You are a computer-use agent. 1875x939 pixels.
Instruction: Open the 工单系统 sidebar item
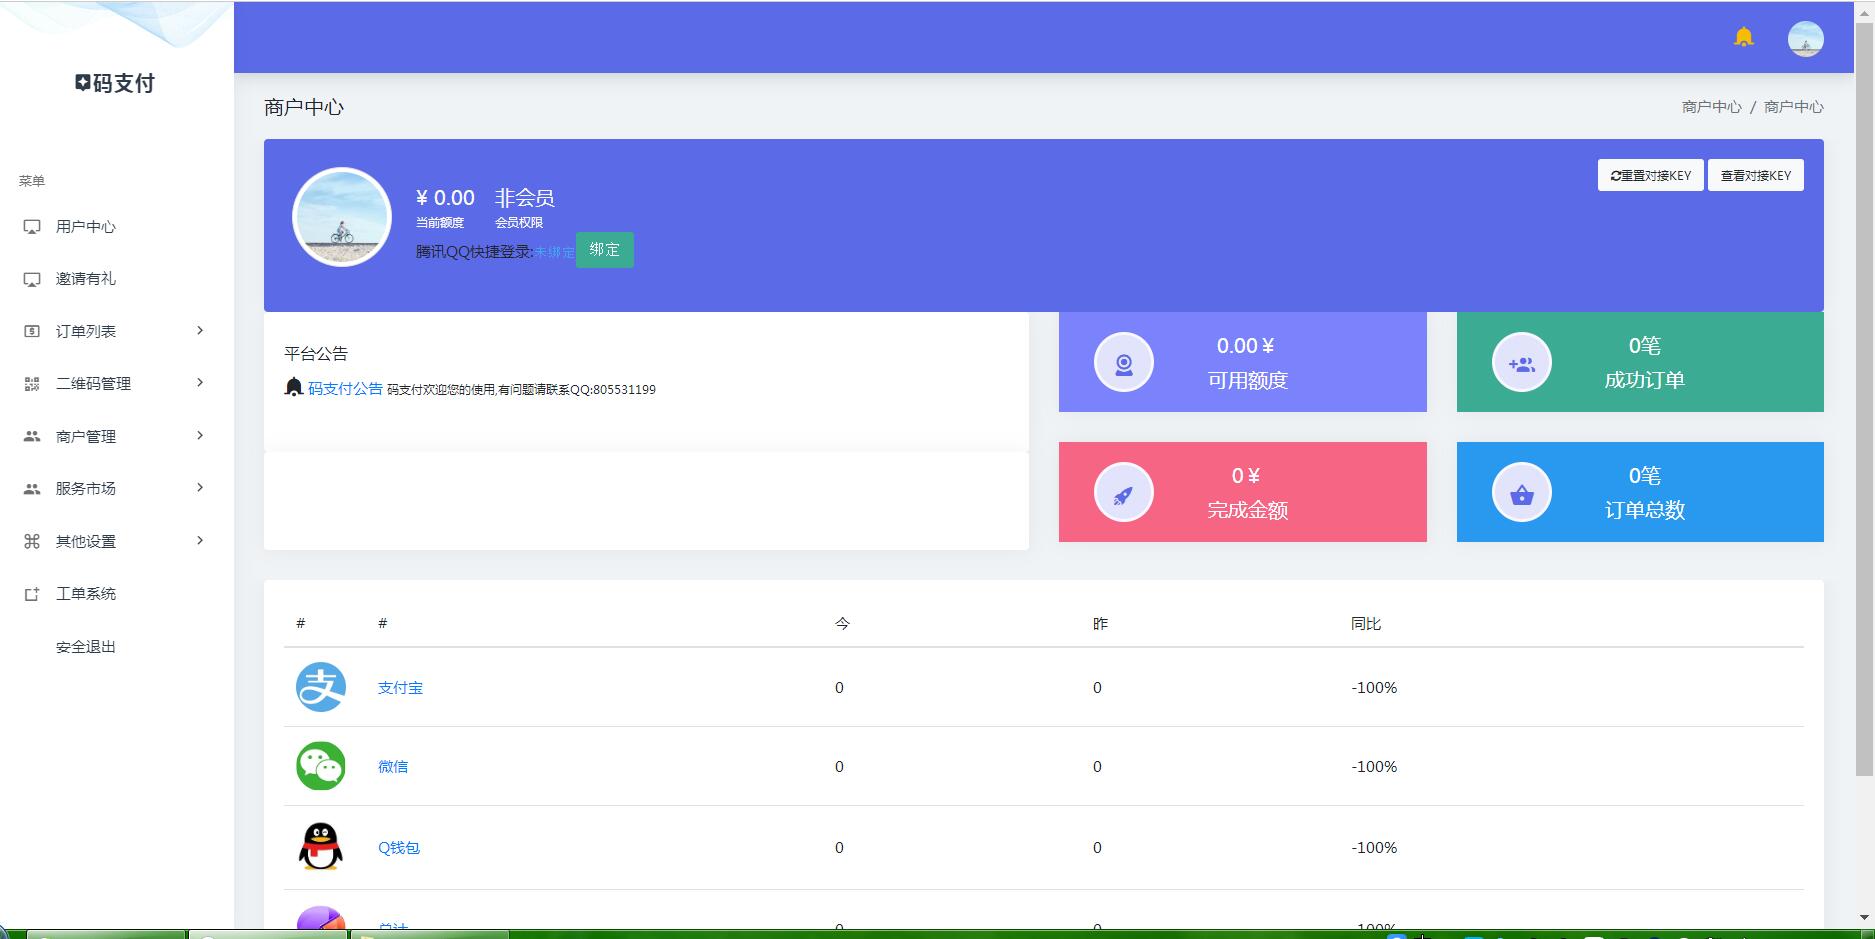(x=86, y=594)
